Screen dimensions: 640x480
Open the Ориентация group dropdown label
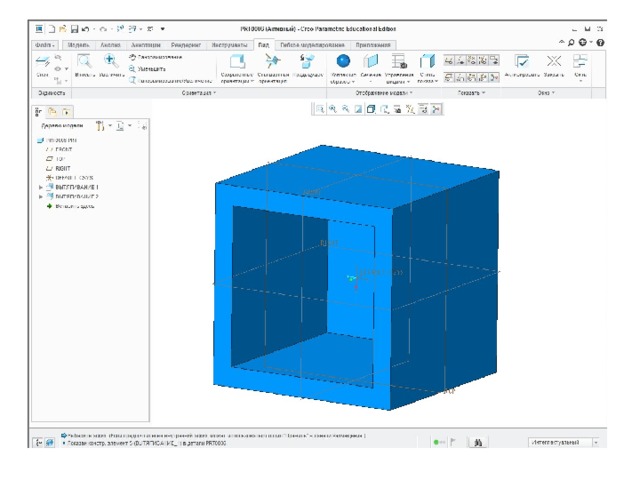tap(199, 92)
